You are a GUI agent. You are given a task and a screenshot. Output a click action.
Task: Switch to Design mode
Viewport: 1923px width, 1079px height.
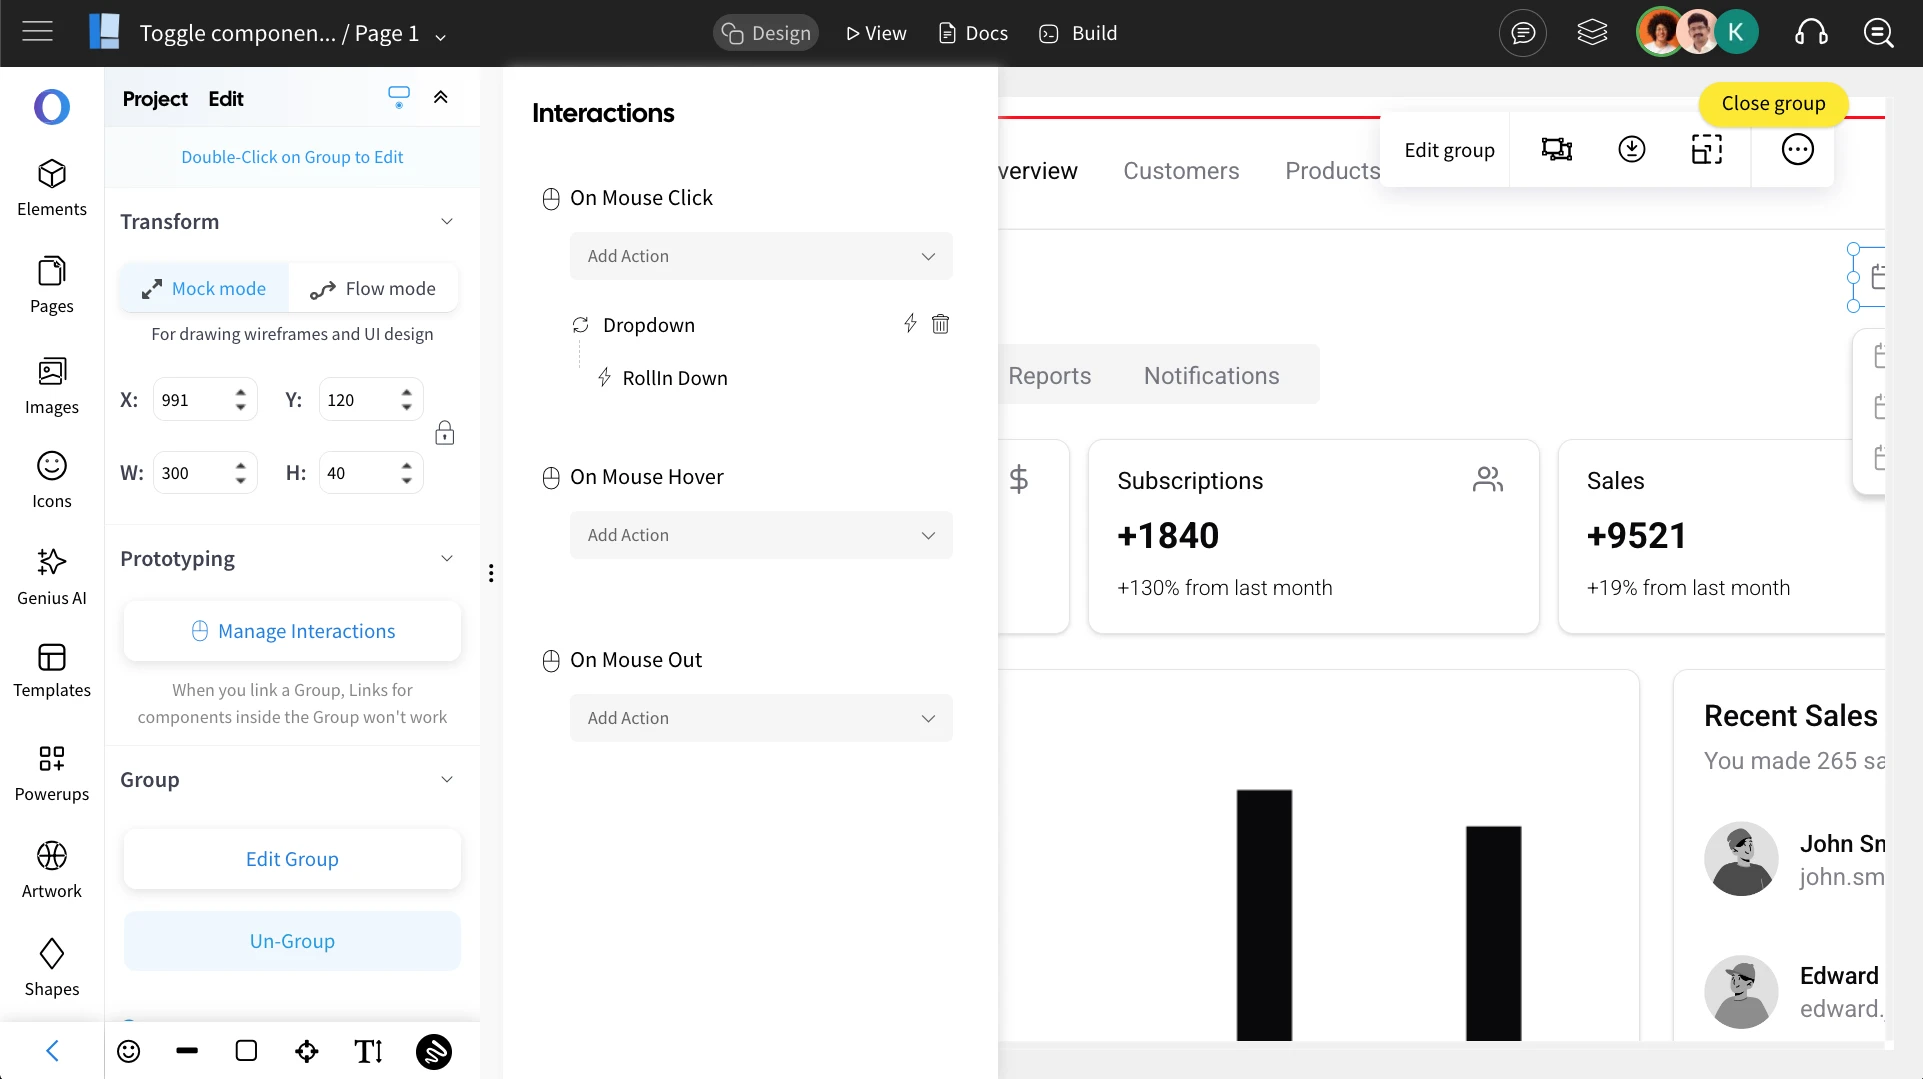click(766, 33)
